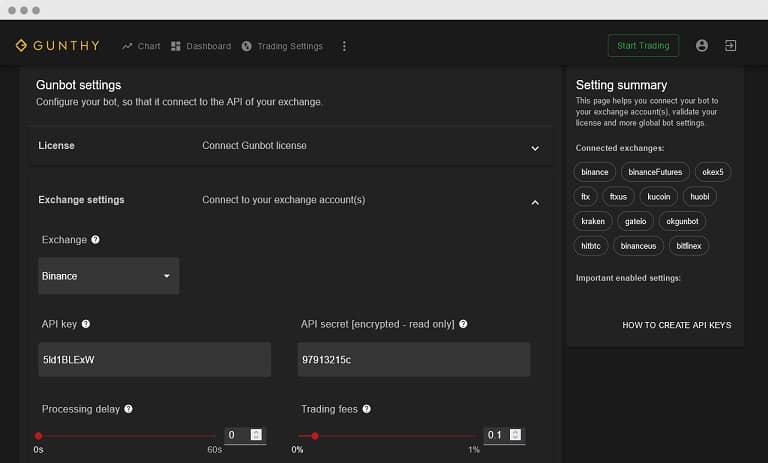The image size is (768, 463).
Task: Select the kraken exchange chip
Action: 593,221
